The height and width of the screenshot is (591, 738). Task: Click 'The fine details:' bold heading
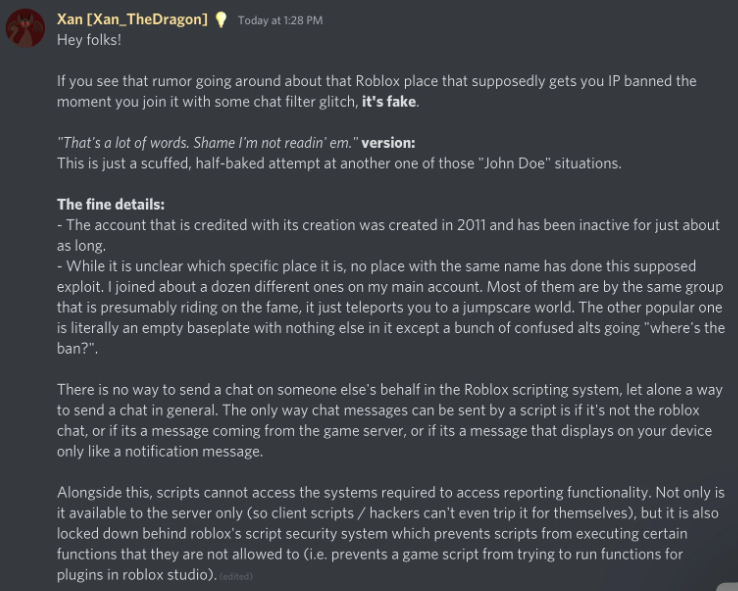point(111,204)
